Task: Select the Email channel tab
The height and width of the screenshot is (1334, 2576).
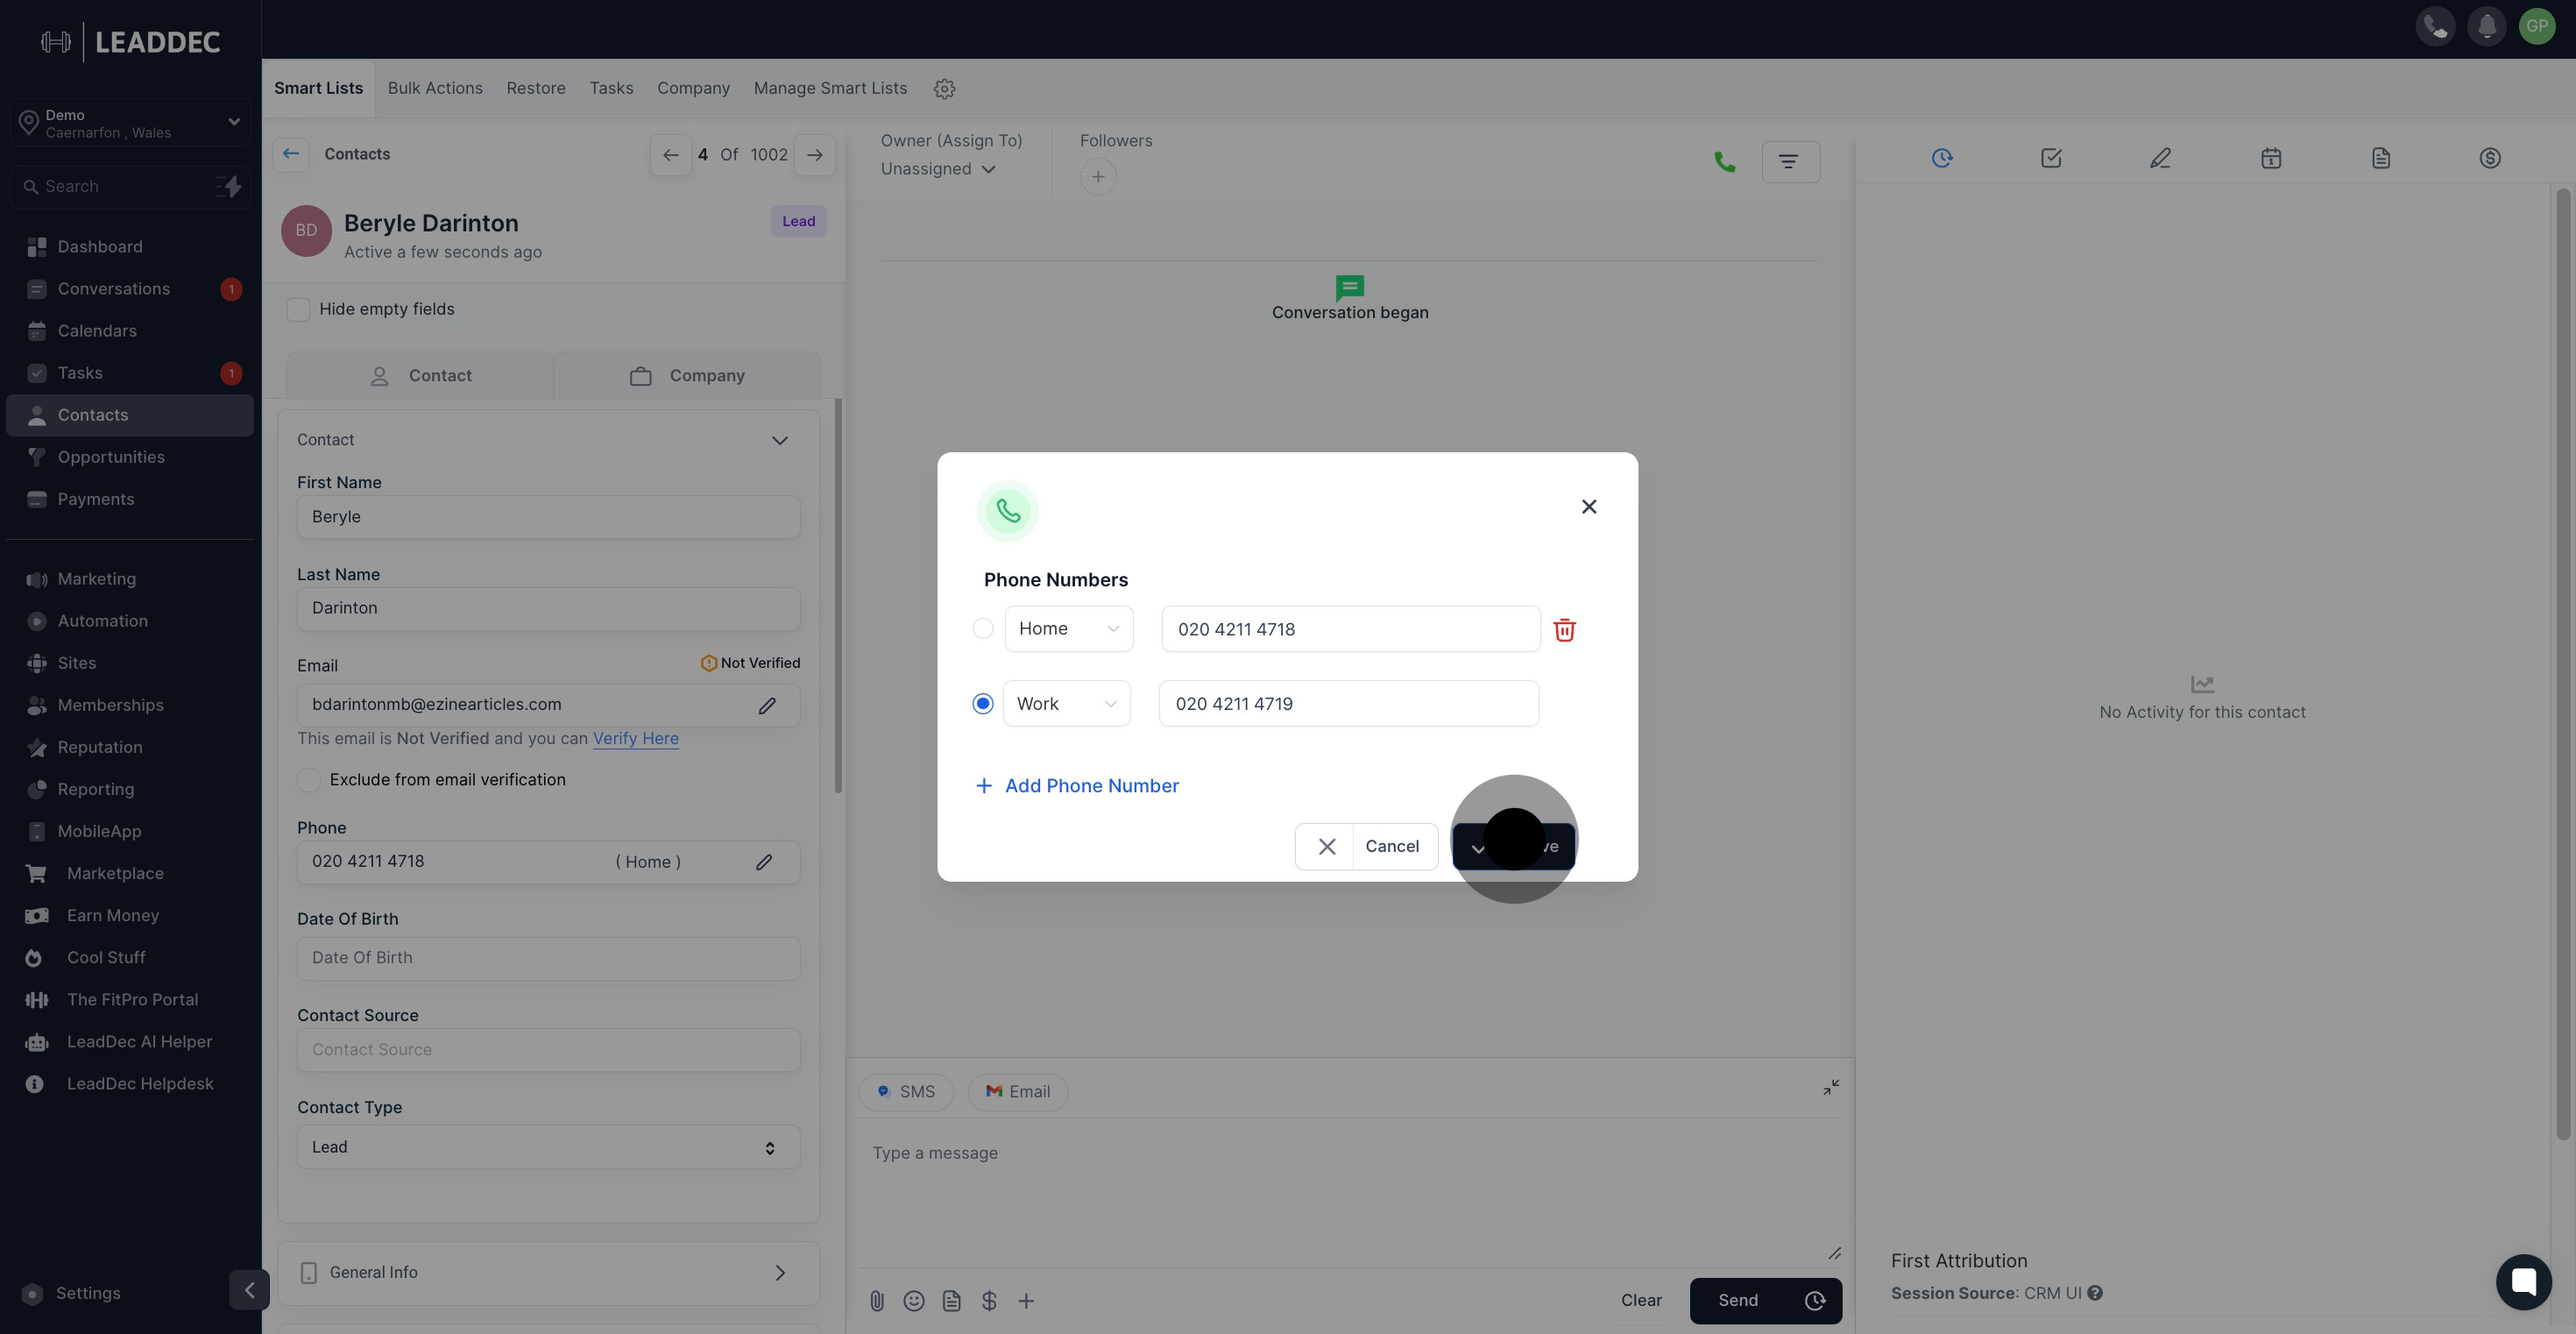Action: (1018, 1092)
